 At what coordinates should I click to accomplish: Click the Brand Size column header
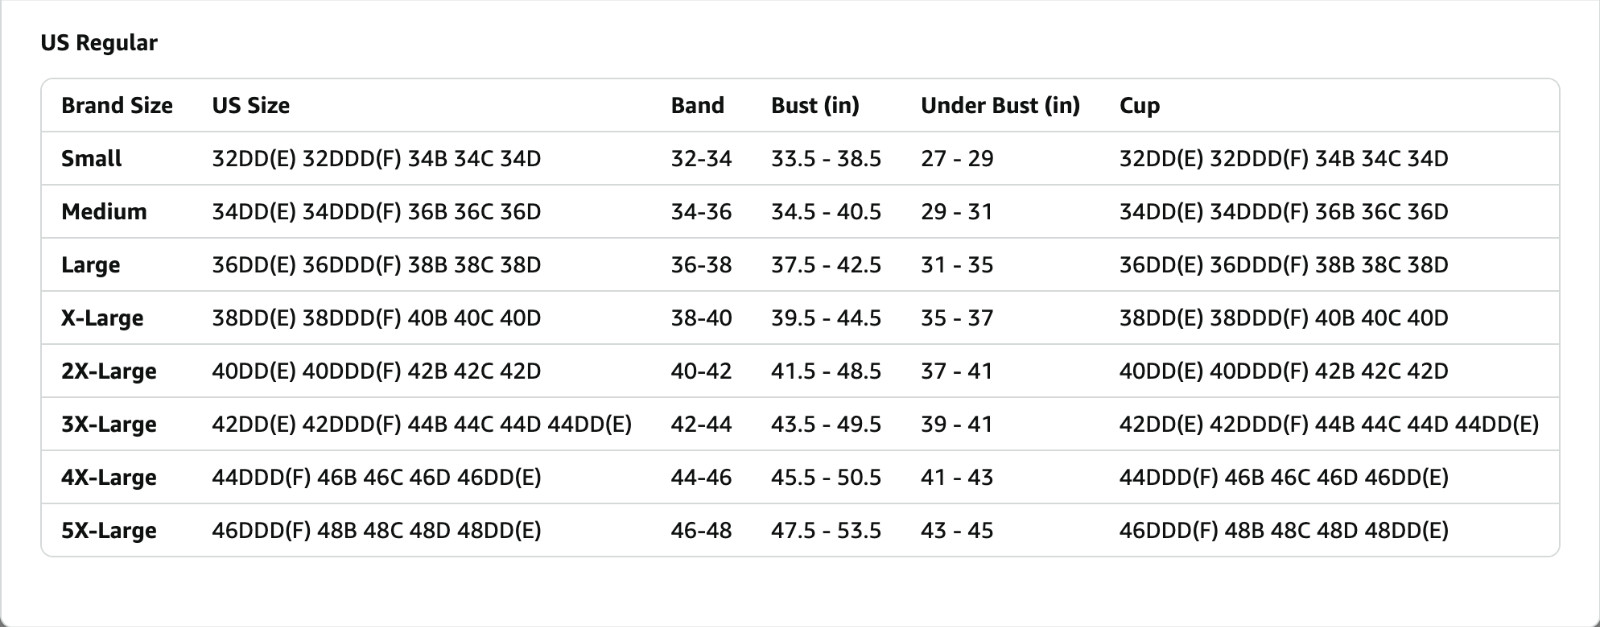click(116, 105)
